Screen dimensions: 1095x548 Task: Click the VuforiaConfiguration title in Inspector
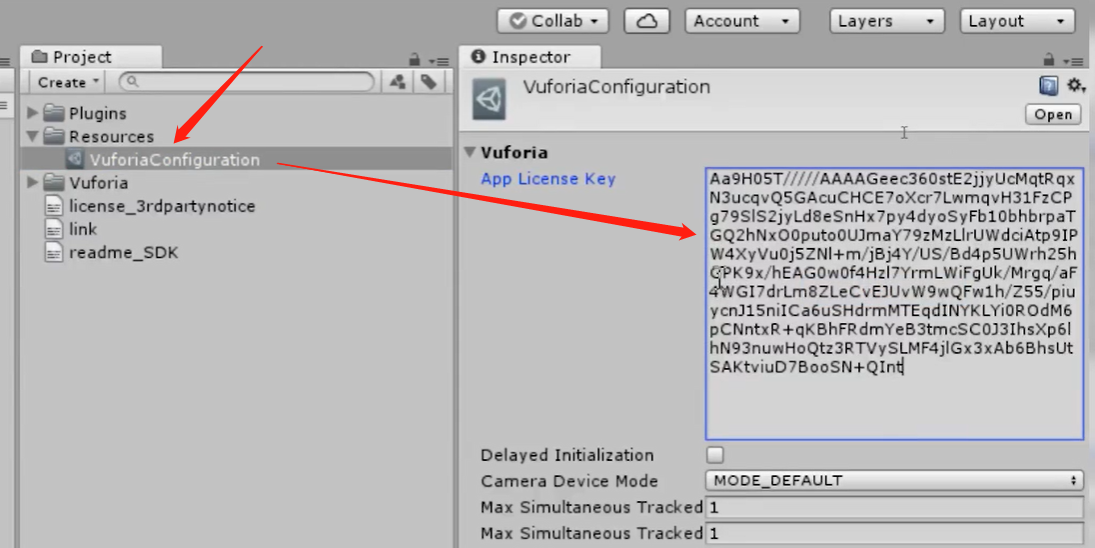pyautogui.click(x=616, y=87)
